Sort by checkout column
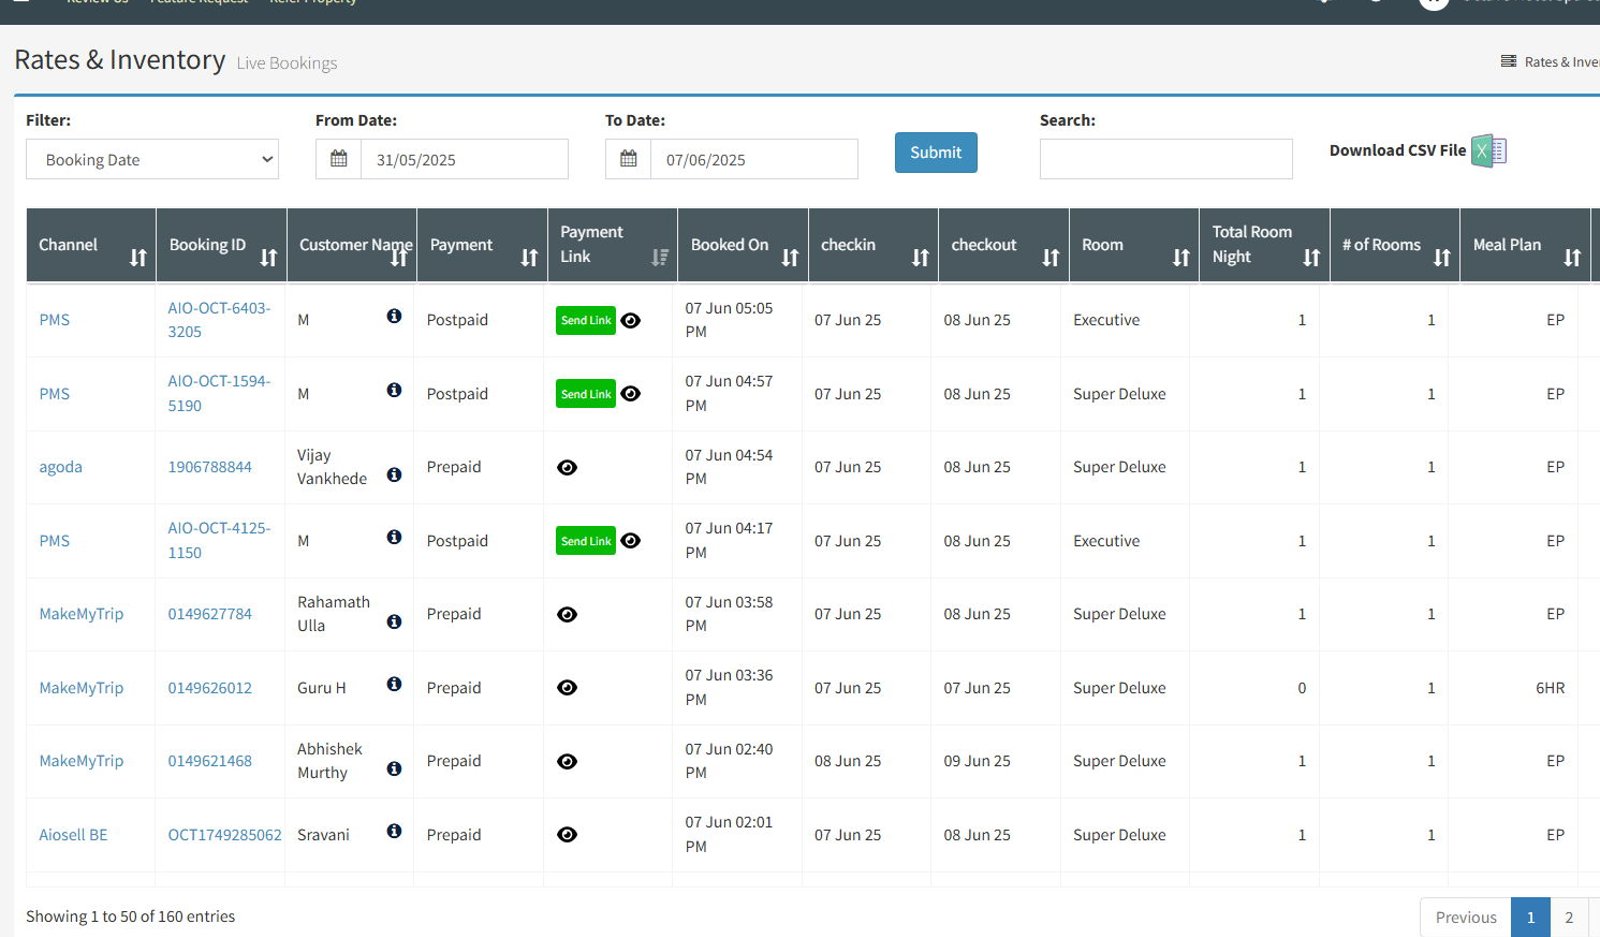 (1004, 245)
